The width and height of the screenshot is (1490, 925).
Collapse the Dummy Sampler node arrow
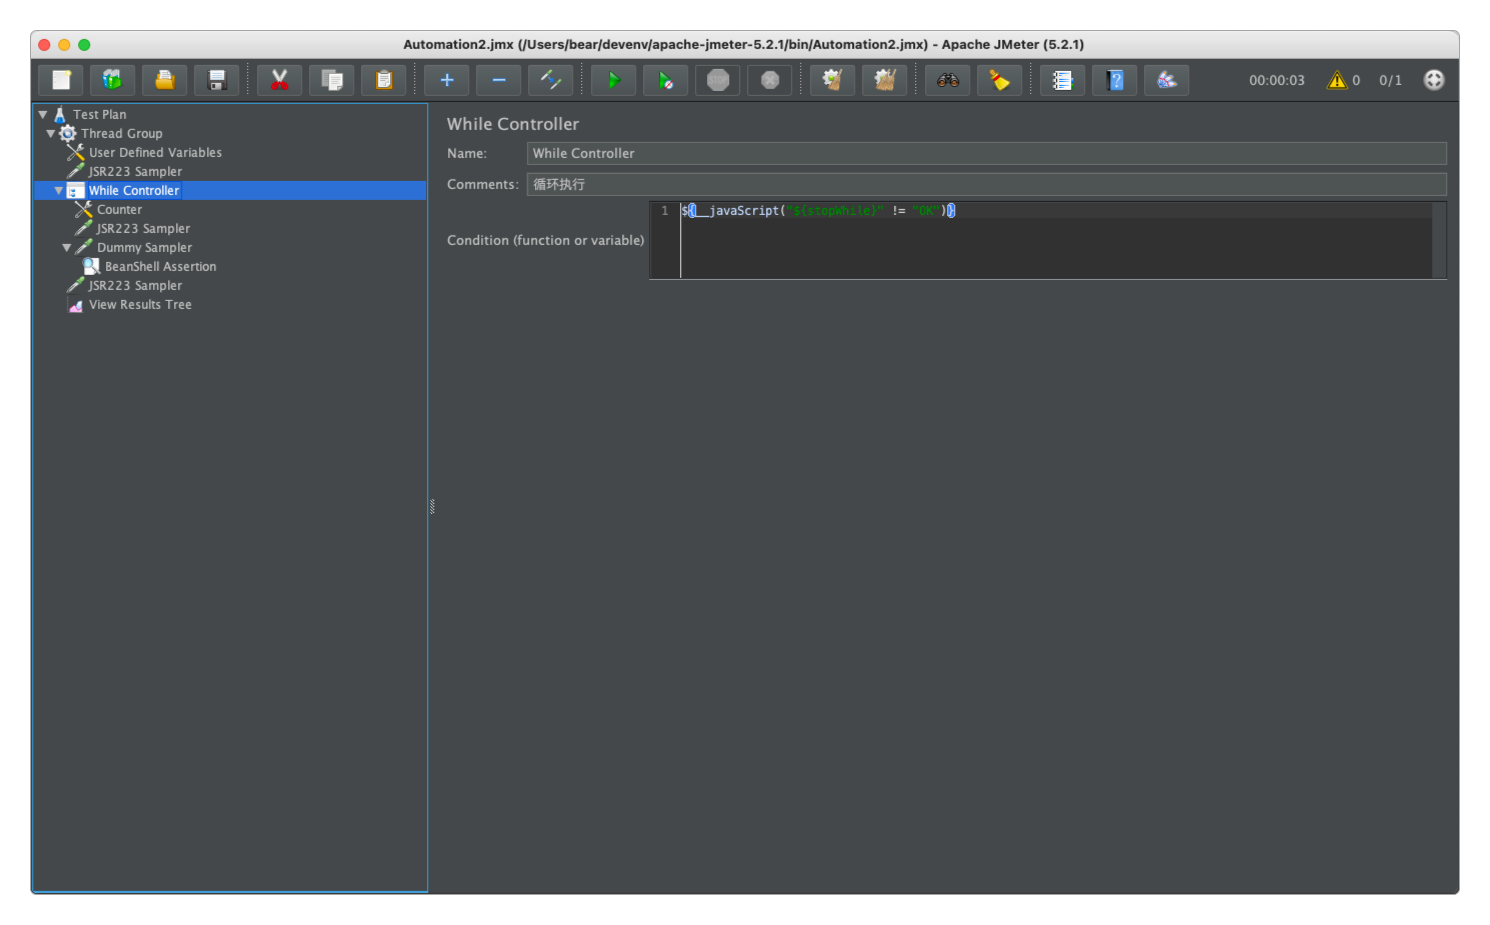(67, 248)
